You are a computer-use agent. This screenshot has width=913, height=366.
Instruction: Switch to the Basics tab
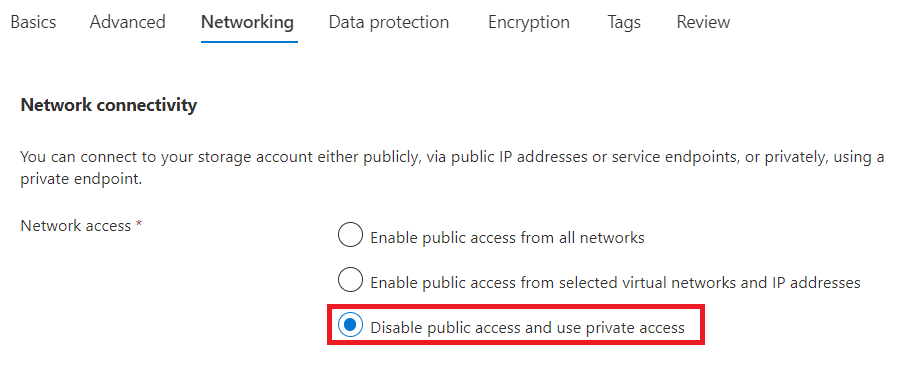point(34,22)
